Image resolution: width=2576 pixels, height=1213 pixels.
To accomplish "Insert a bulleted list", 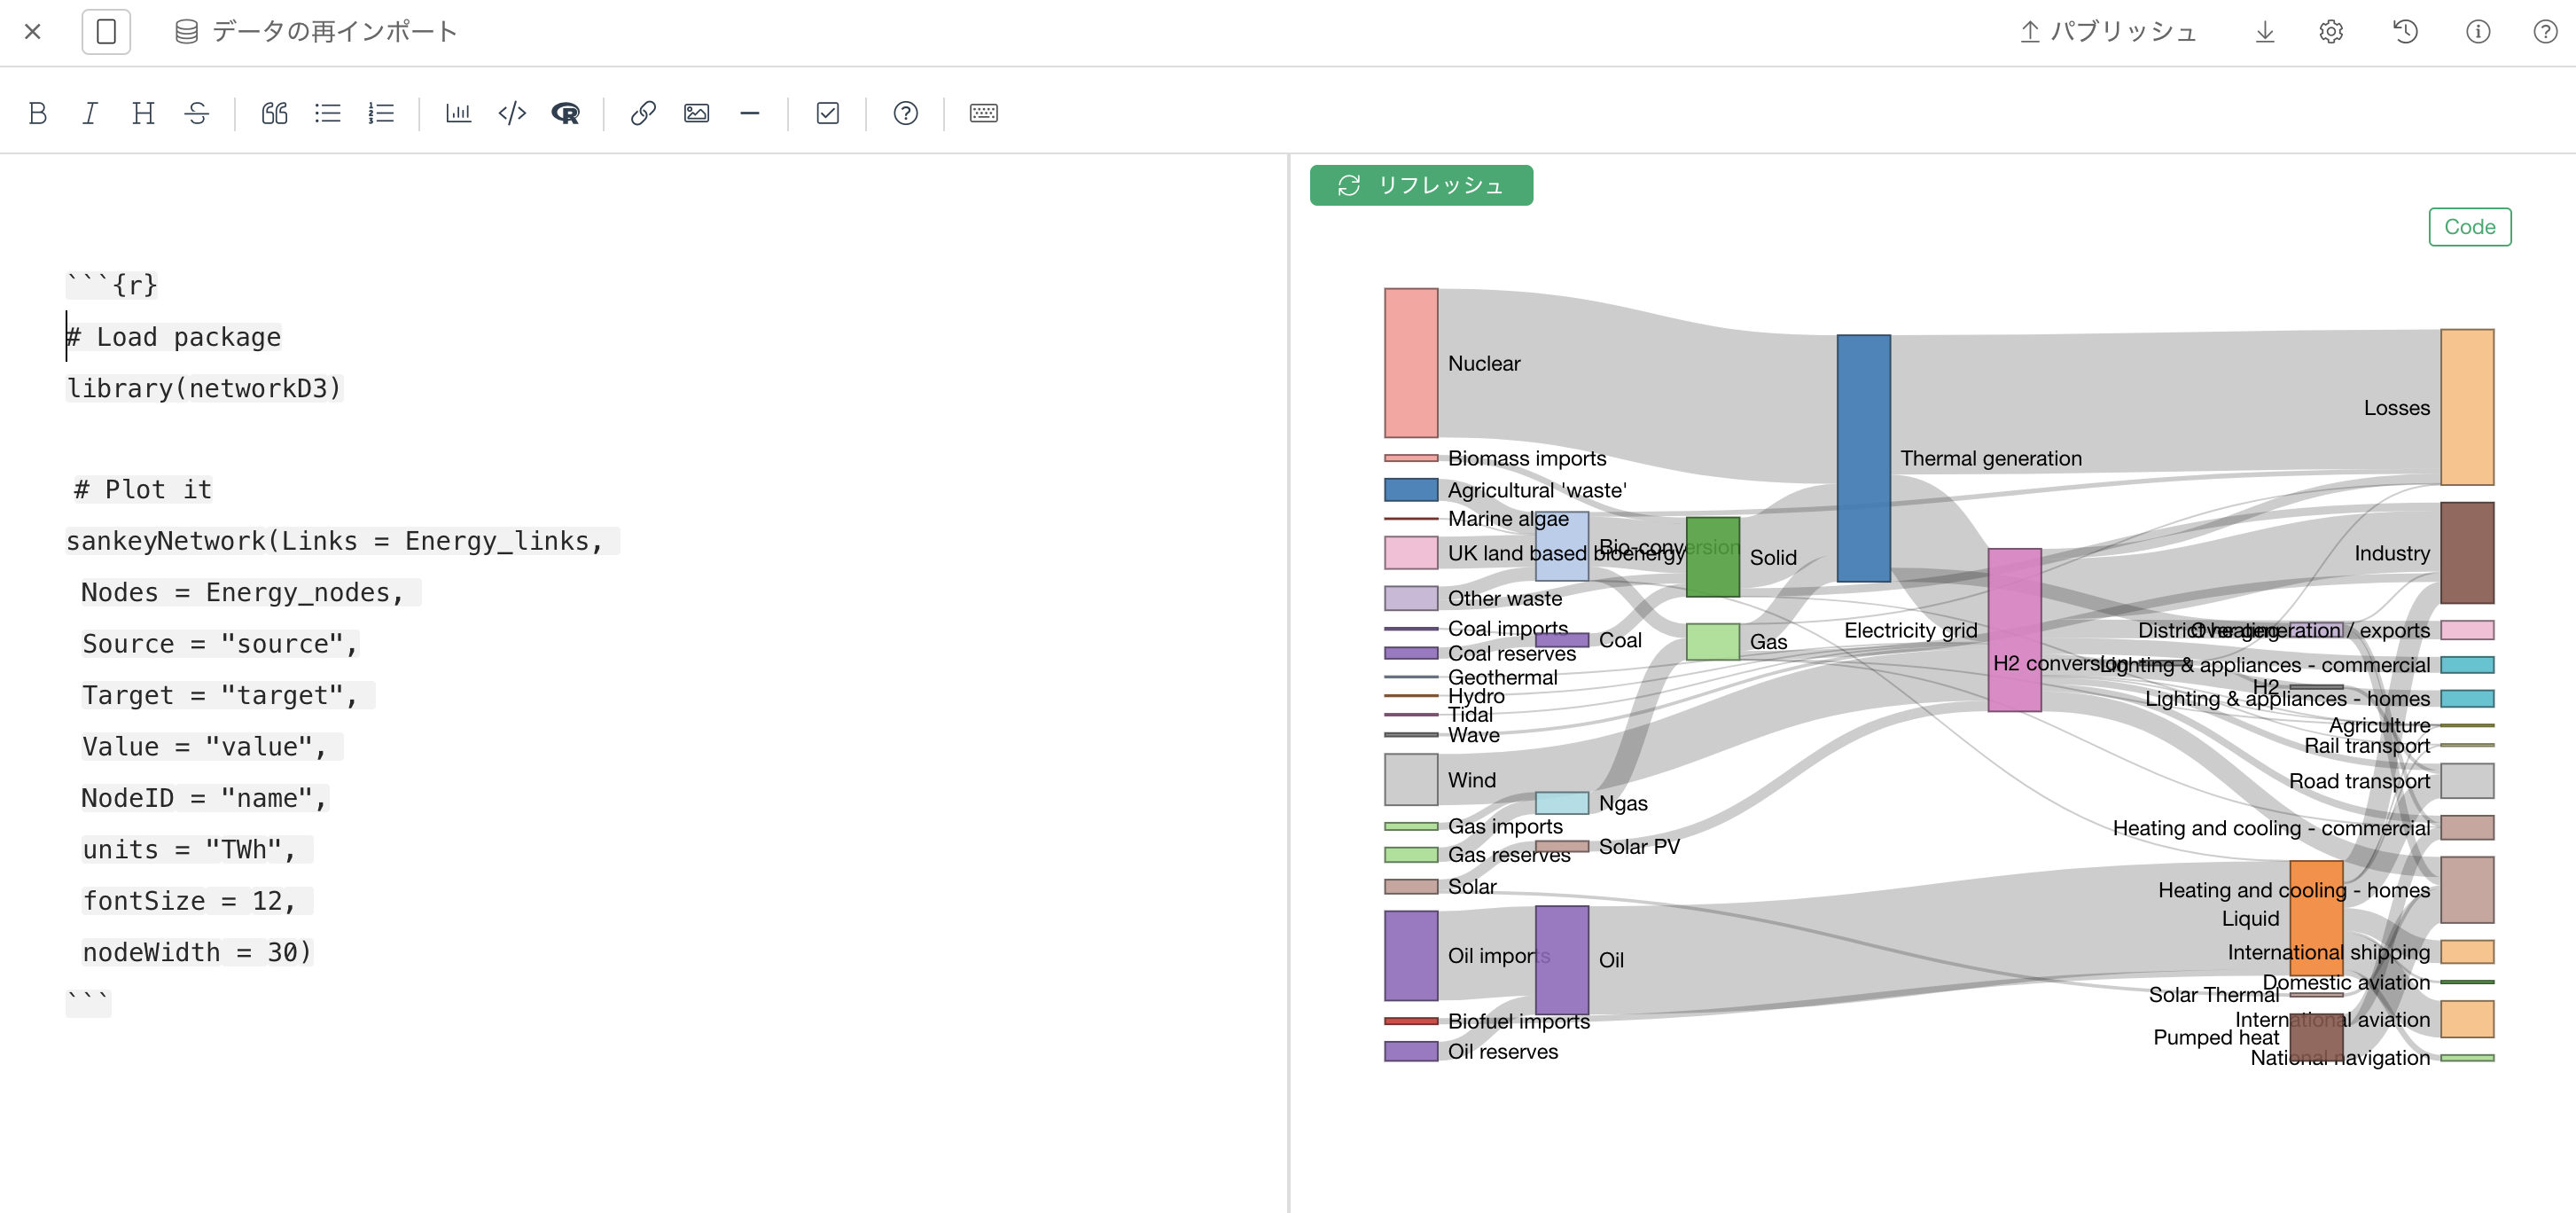I will pyautogui.click(x=328, y=113).
